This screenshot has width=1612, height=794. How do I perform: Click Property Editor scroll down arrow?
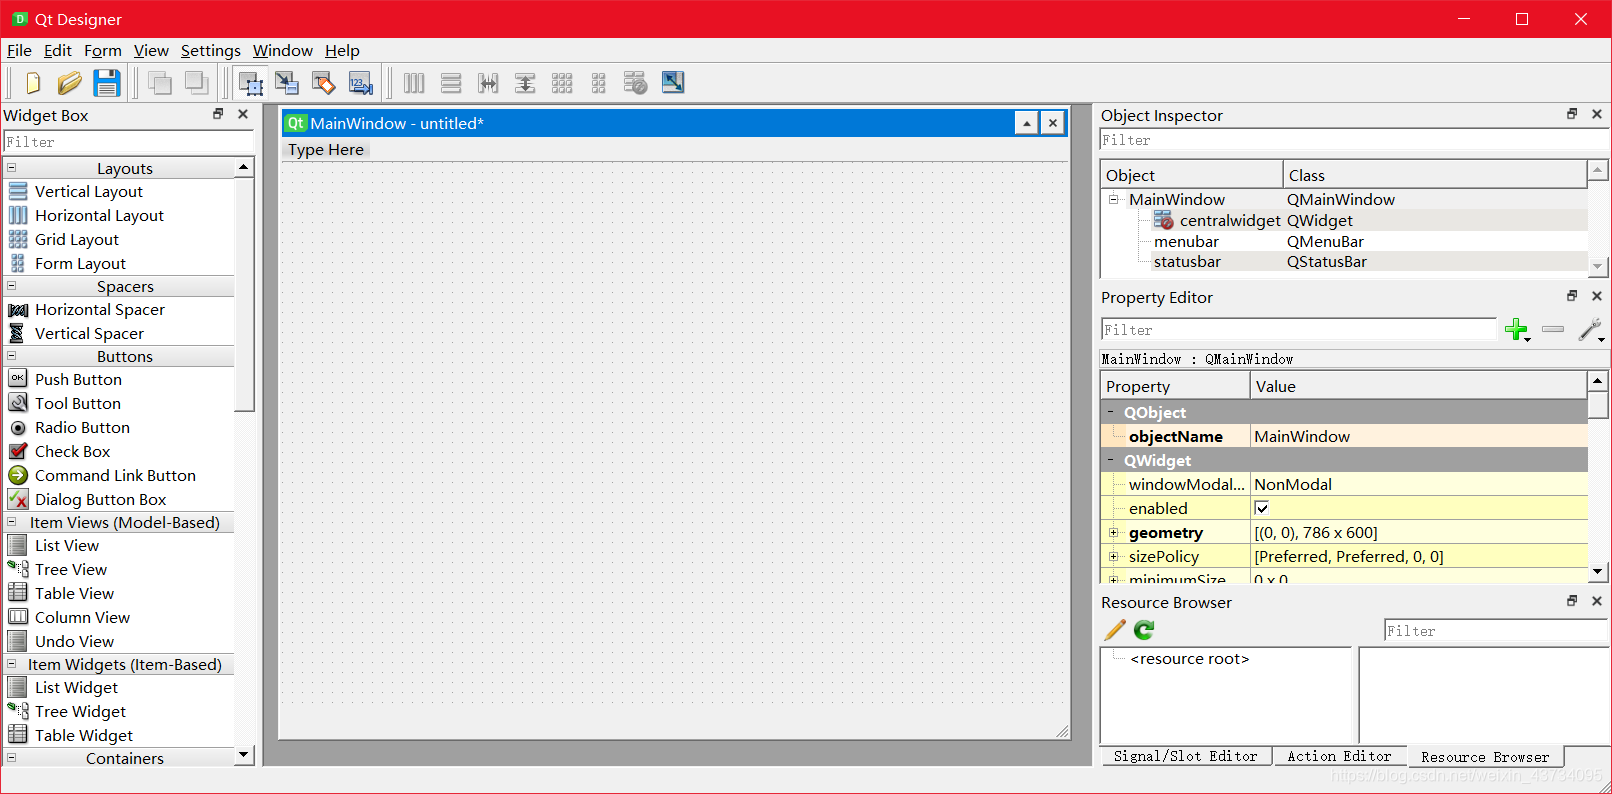coord(1597,571)
